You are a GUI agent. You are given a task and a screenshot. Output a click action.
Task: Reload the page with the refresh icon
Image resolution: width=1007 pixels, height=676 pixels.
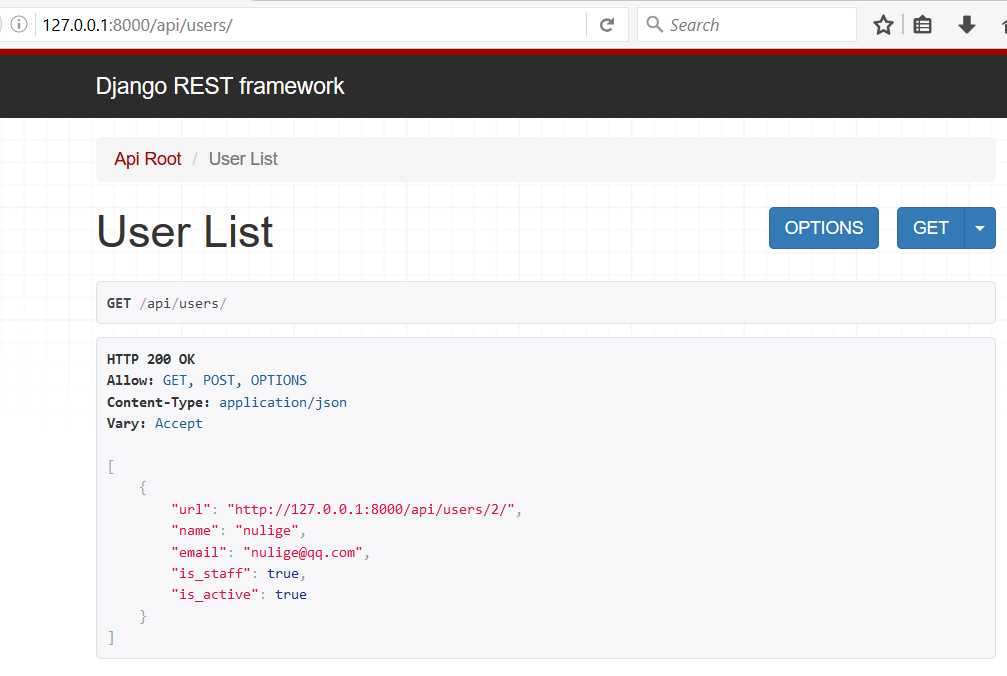coord(607,25)
